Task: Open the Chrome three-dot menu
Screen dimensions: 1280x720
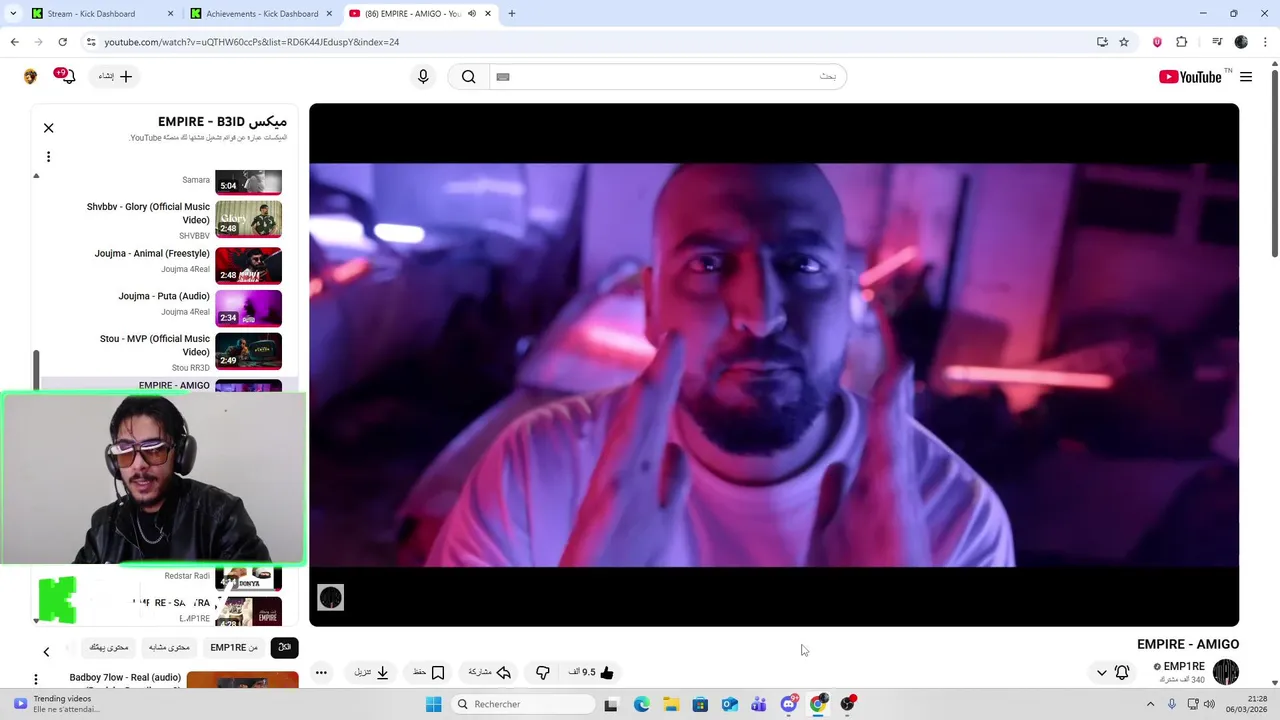Action: 1264,42
